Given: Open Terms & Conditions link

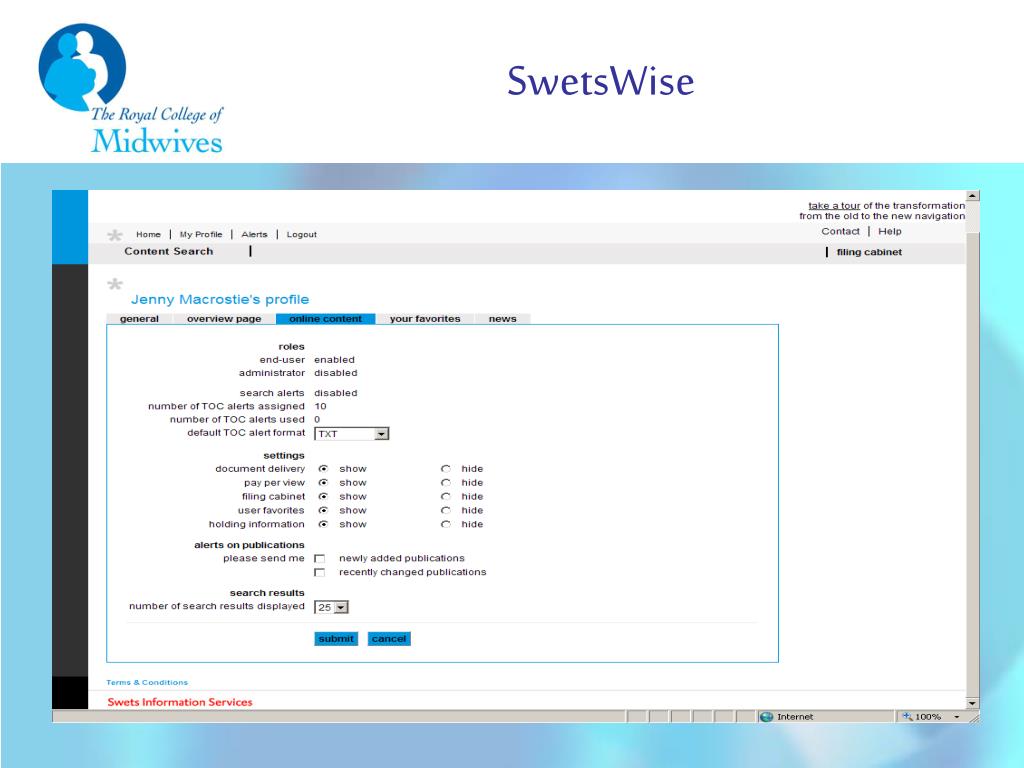Looking at the screenshot, I should pos(147,682).
